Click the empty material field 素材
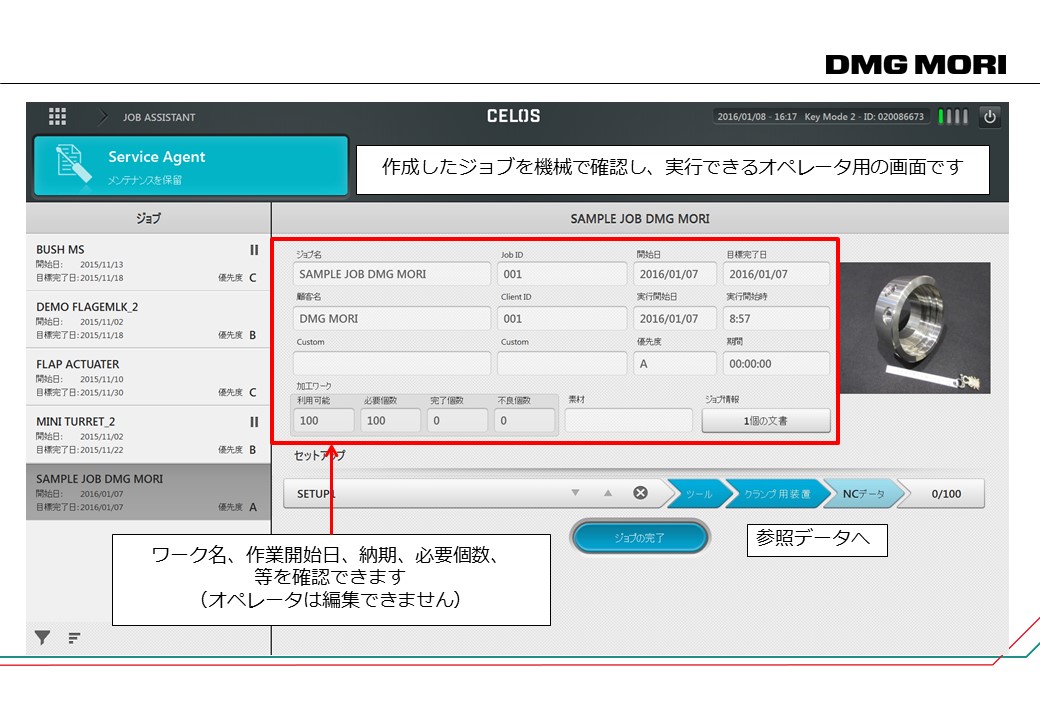The height and width of the screenshot is (720, 1040). click(x=629, y=420)
